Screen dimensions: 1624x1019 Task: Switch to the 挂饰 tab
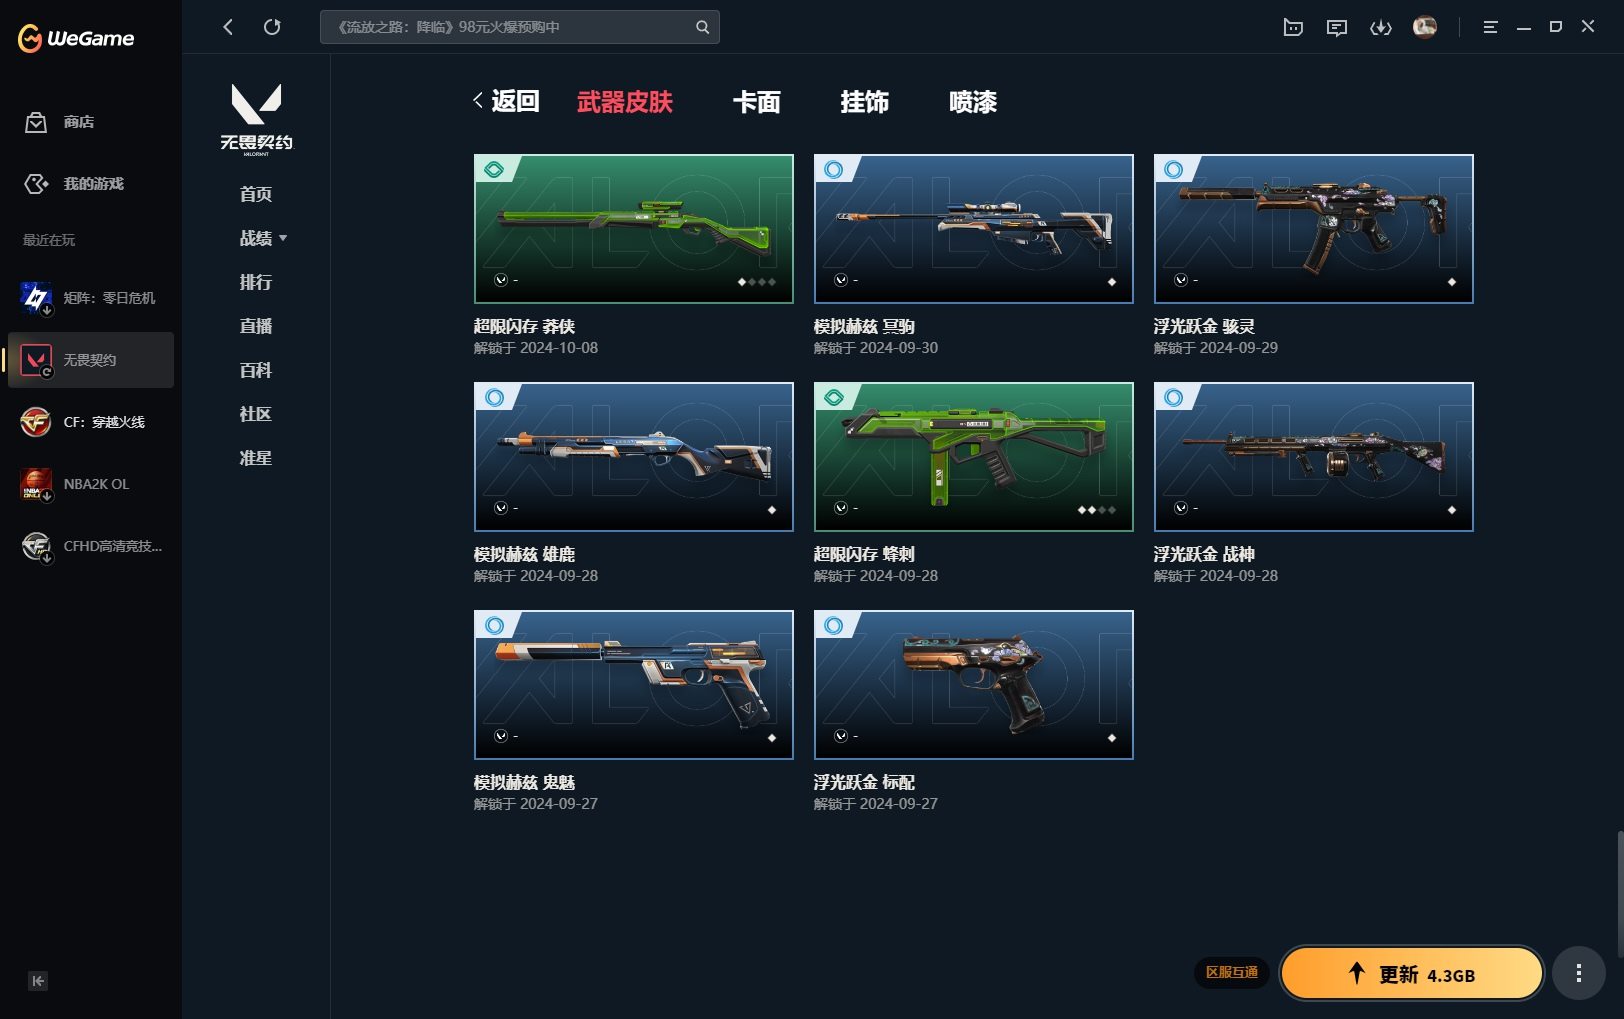coord(865,102)
